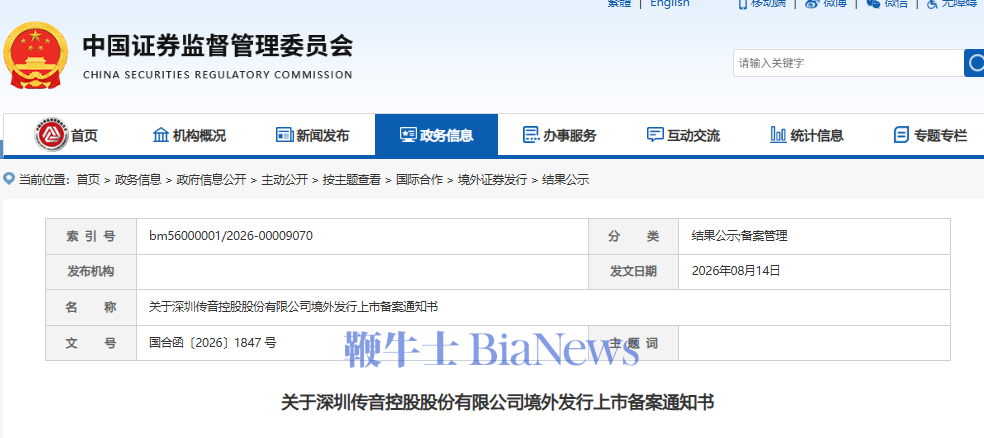Click the 文号 label cell

pos(91,343)
